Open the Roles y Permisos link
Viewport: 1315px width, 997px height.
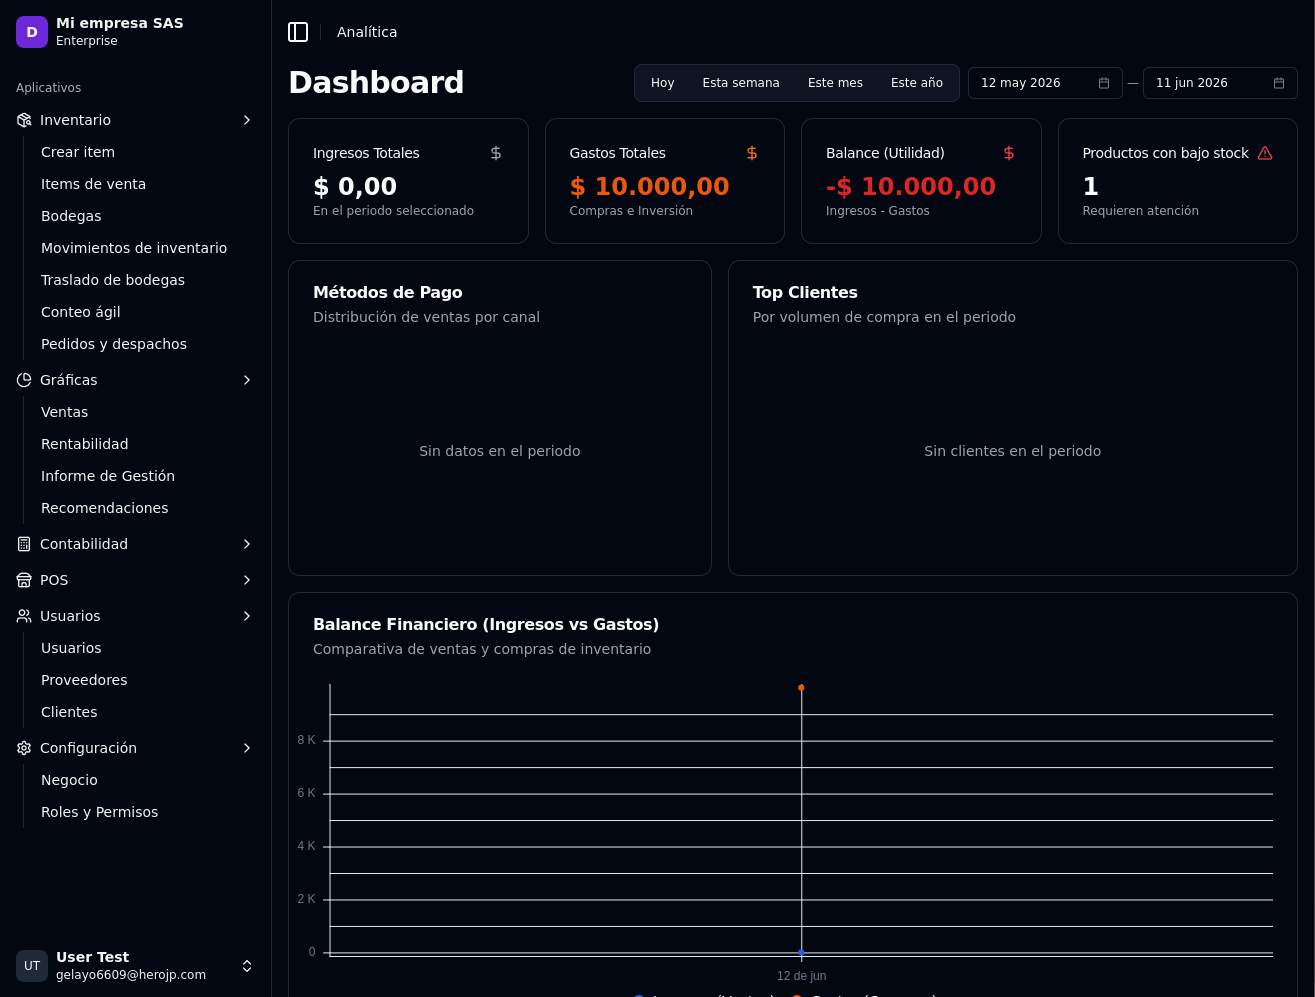(99, 812)
